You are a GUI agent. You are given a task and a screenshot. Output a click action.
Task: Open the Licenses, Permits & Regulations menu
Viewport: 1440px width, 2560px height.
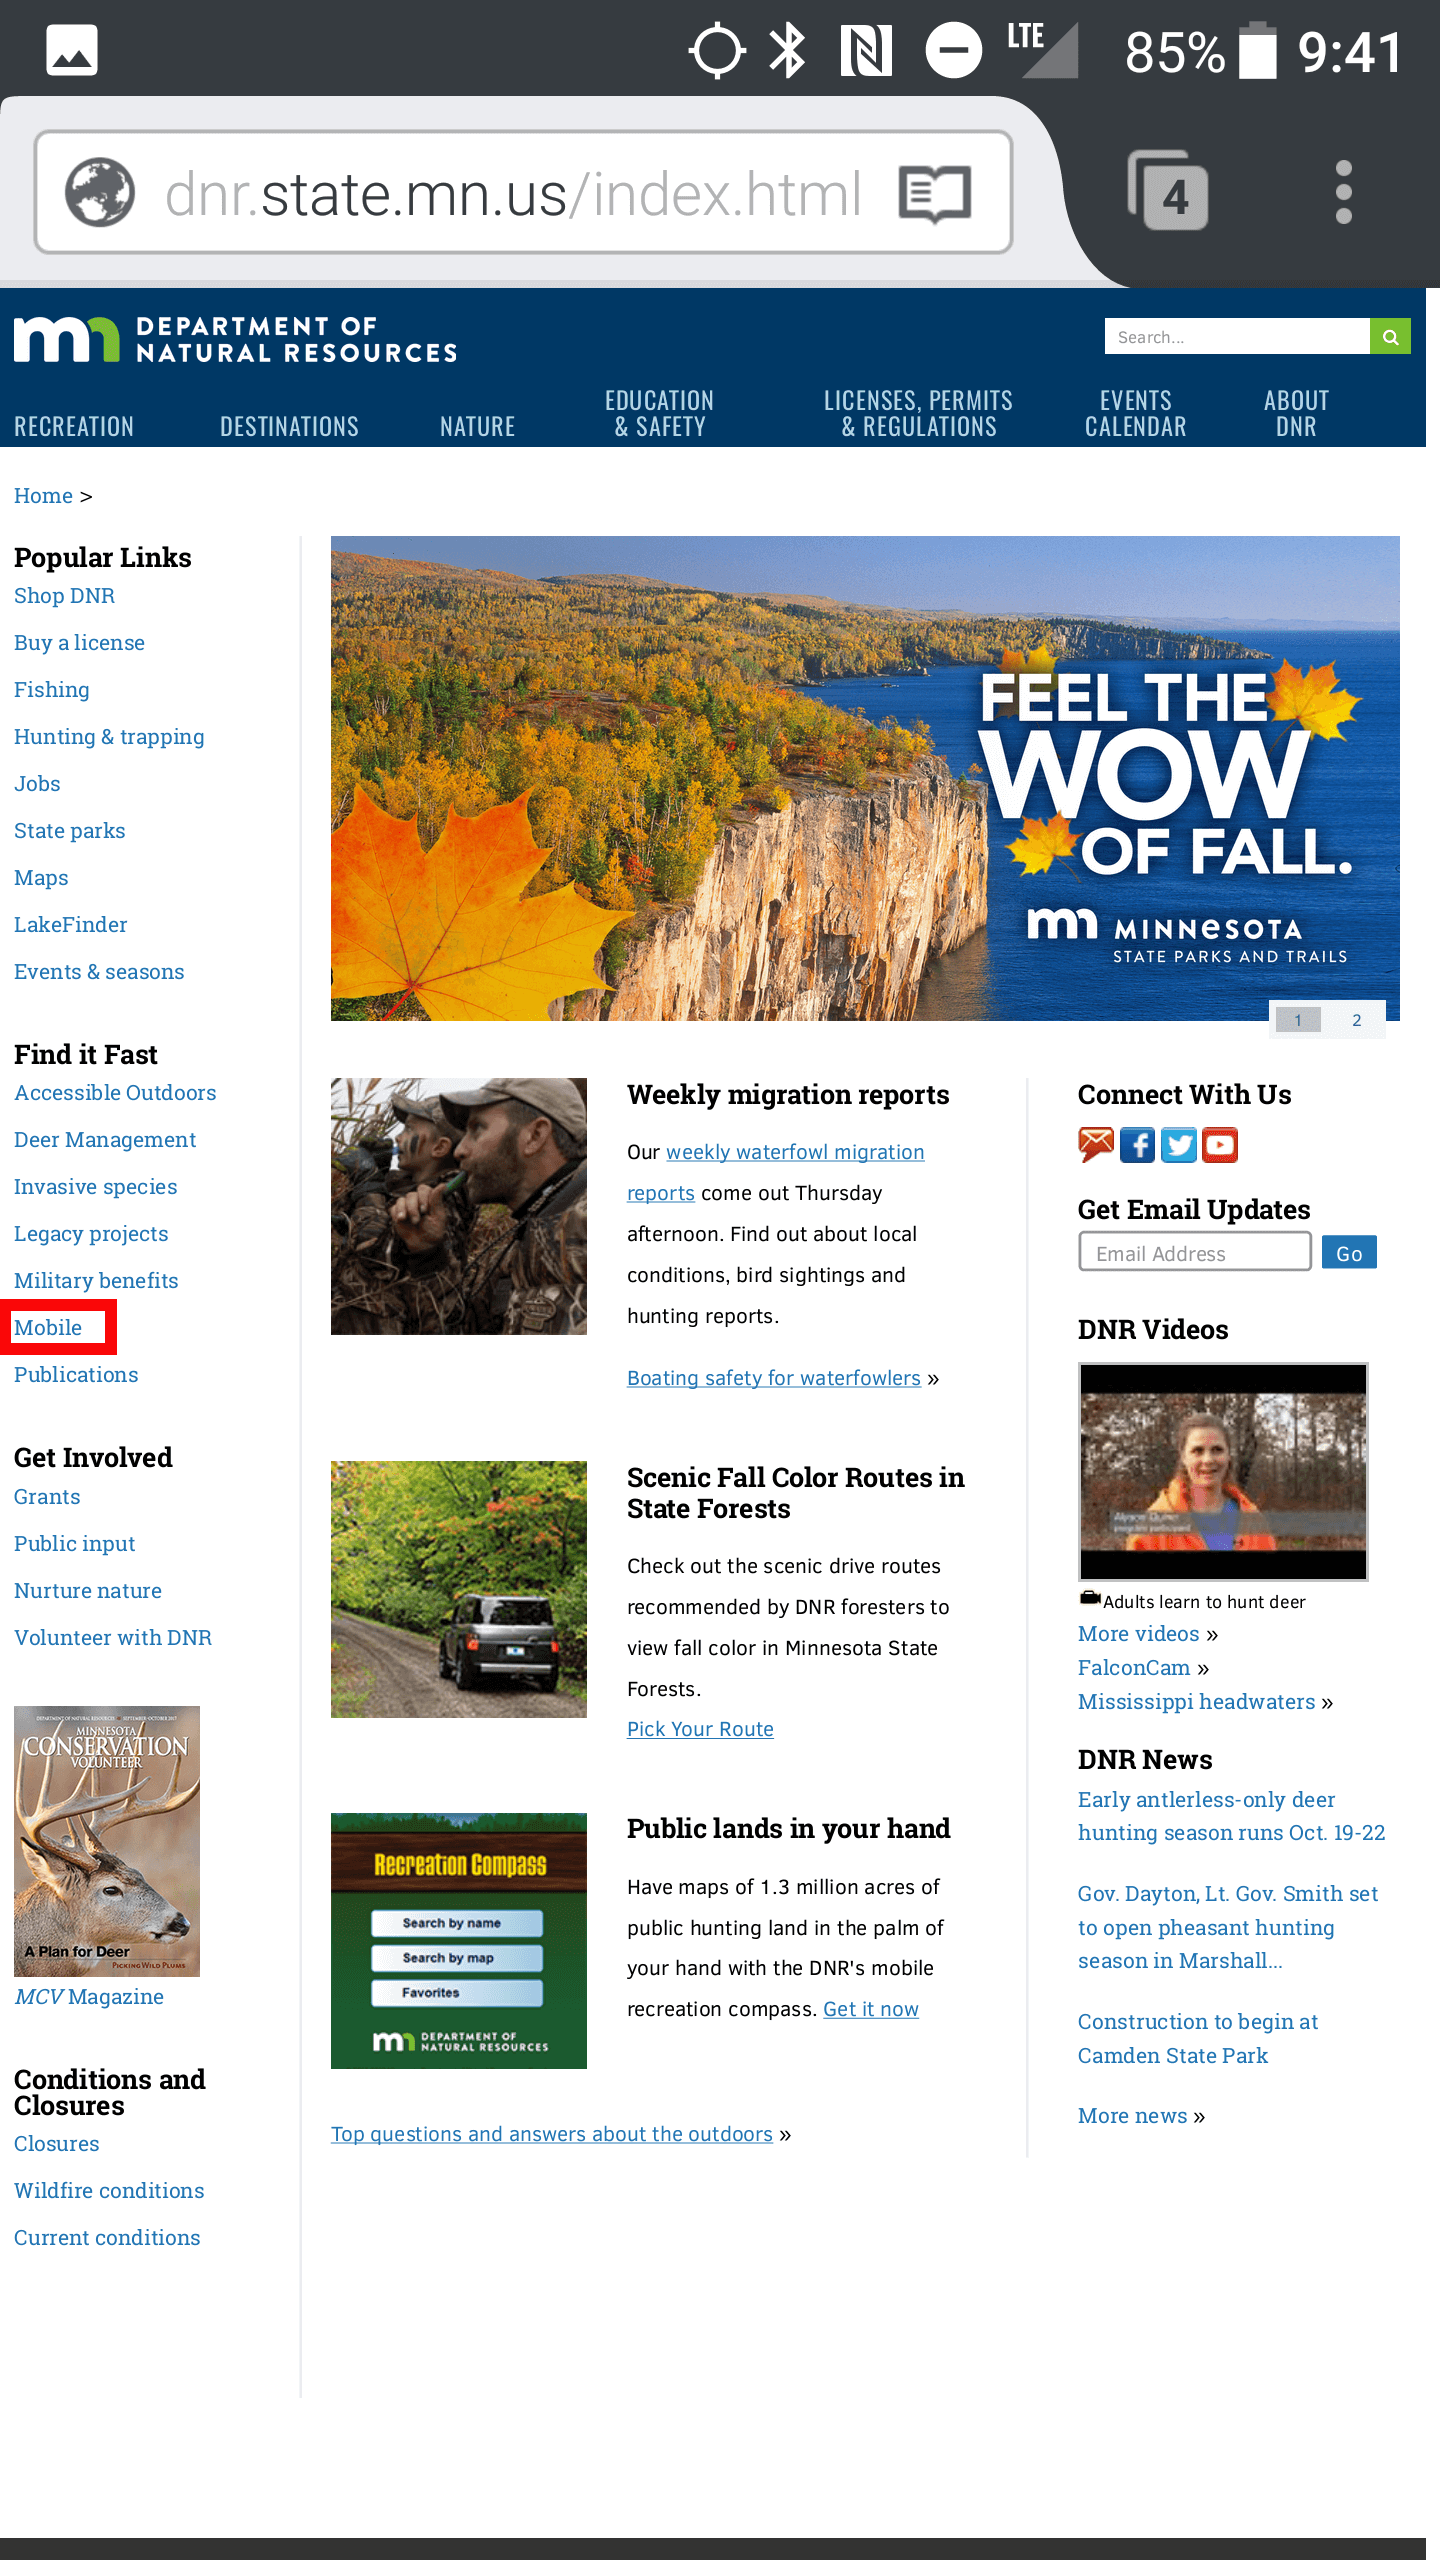click(x=918, y=413)
